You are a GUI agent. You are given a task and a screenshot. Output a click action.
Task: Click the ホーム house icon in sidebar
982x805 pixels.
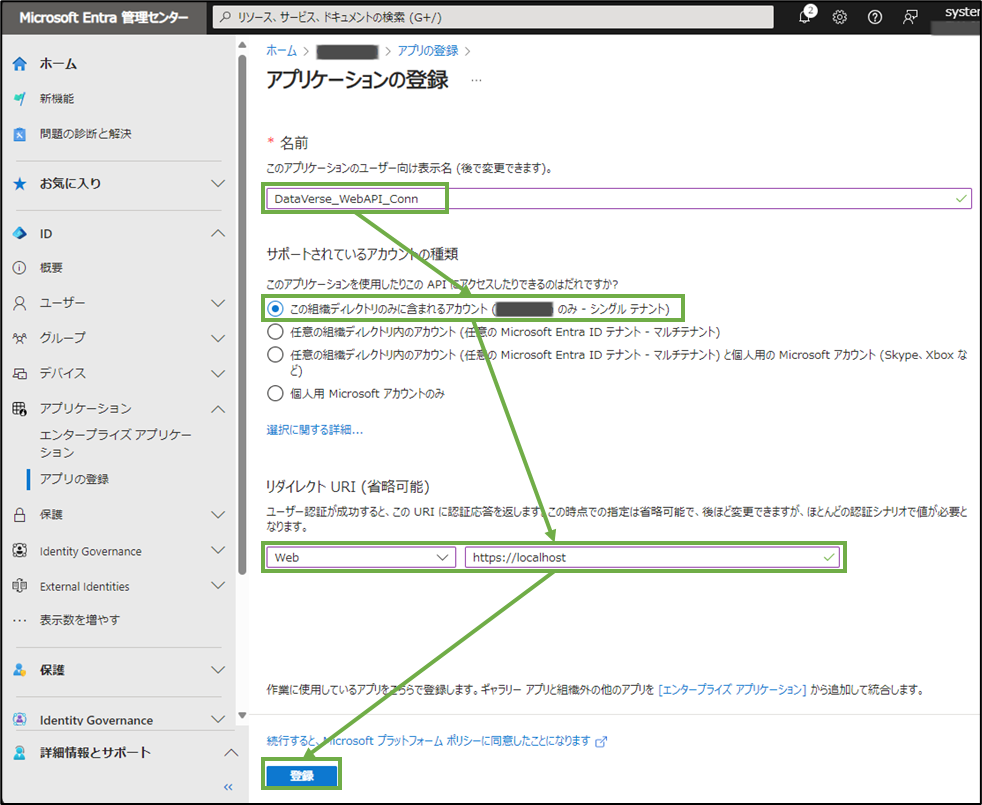20,64
